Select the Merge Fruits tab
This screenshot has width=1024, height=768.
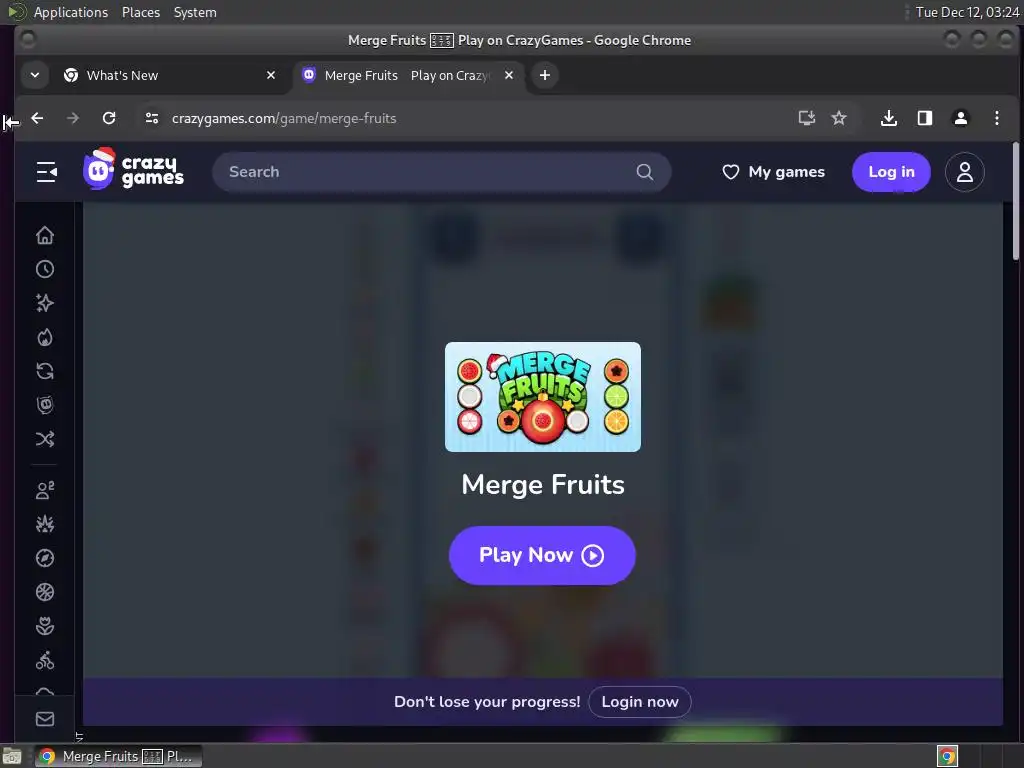coord(407,75)
